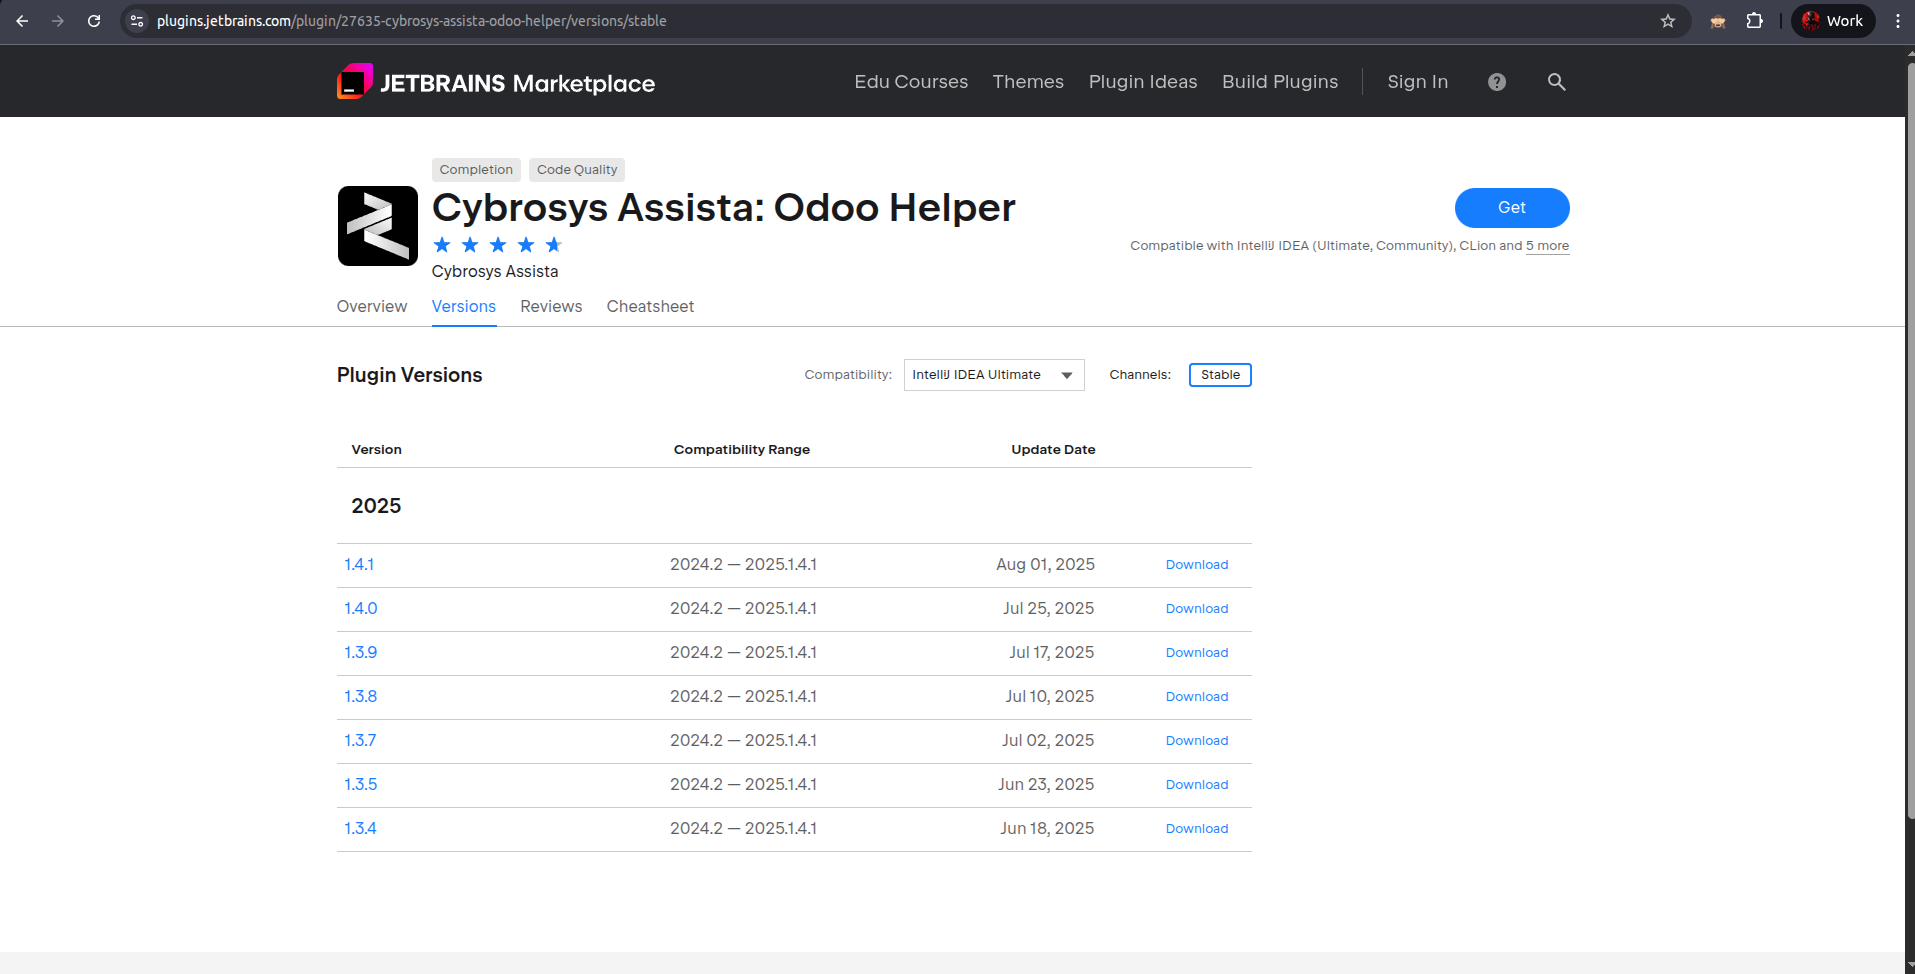Click the Cybrosys Assista plugin logo
The height and width of the screenshot is (974, 1915).
click(x=378, y=226)
